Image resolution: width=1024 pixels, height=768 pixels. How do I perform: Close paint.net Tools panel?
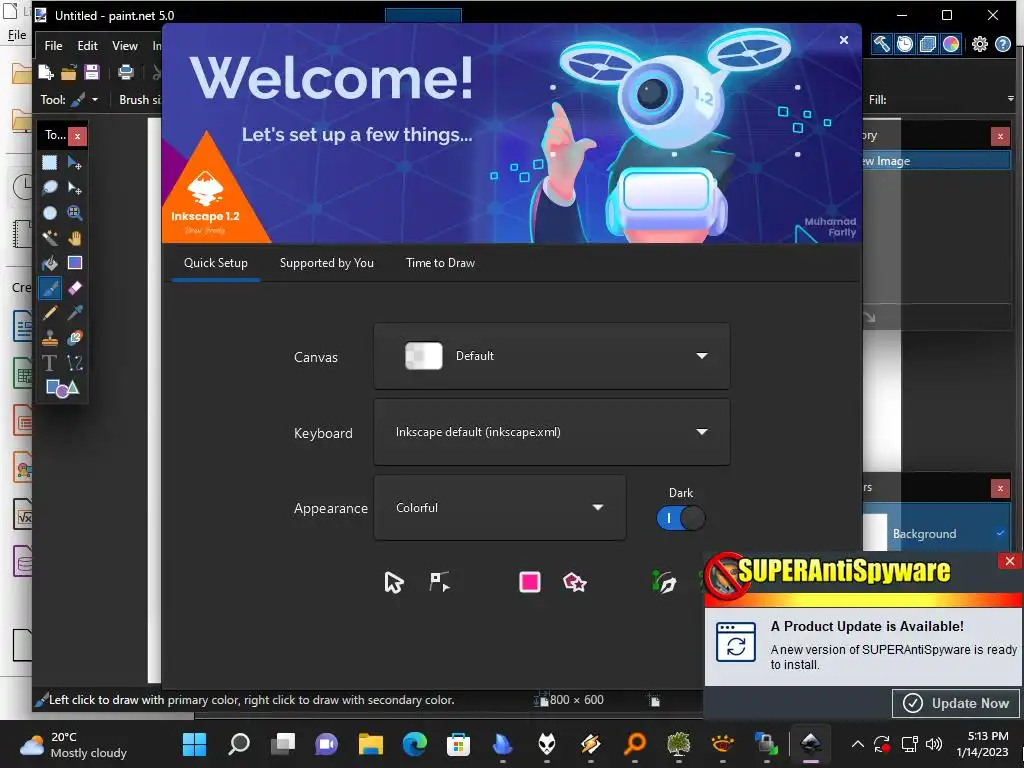[77, 136]
